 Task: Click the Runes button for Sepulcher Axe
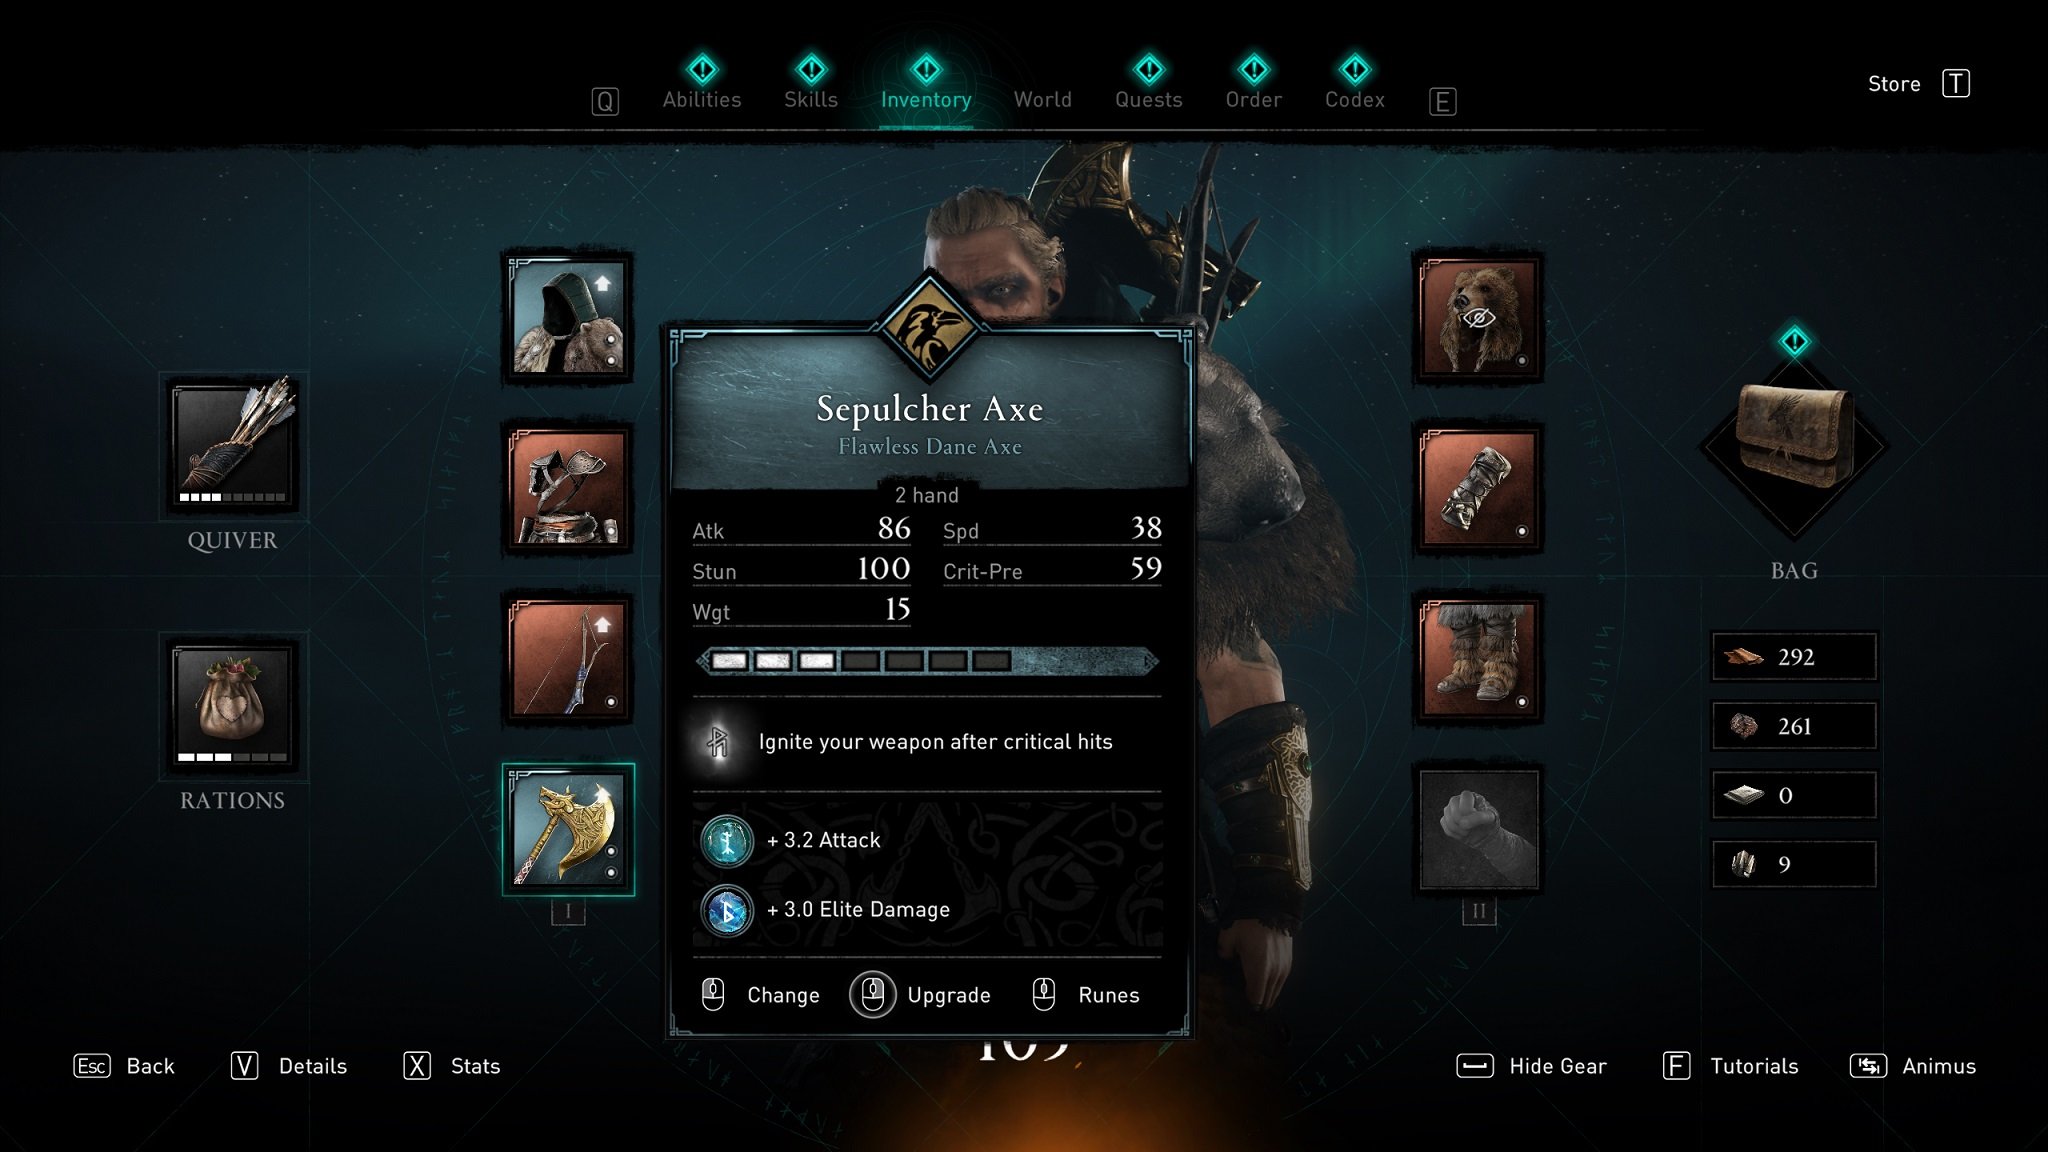coord(1106,994)
